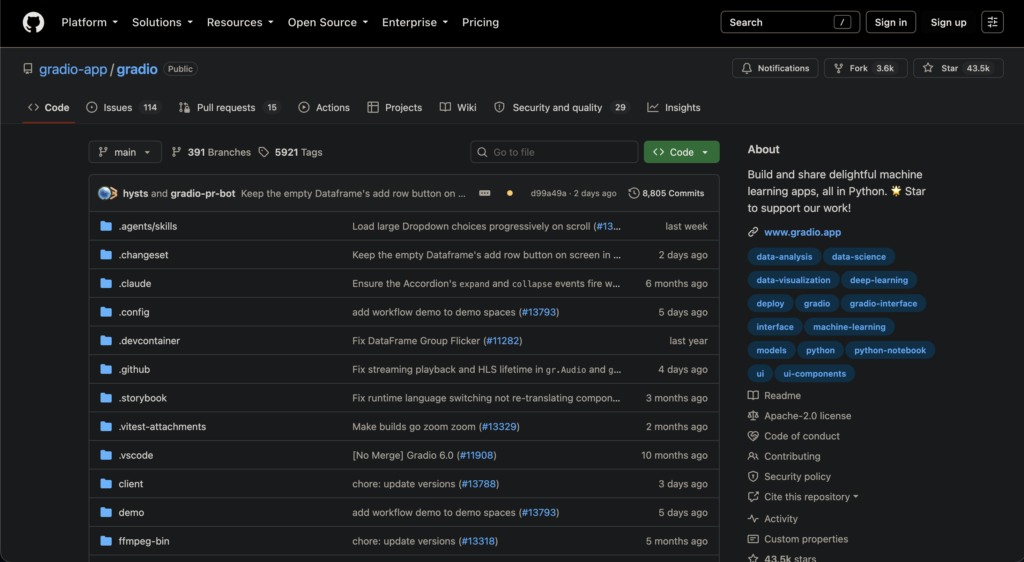The height and width of the screenshot is (562, 1024).
Task: Click the Actions play icon
Action: coord(304,107)
